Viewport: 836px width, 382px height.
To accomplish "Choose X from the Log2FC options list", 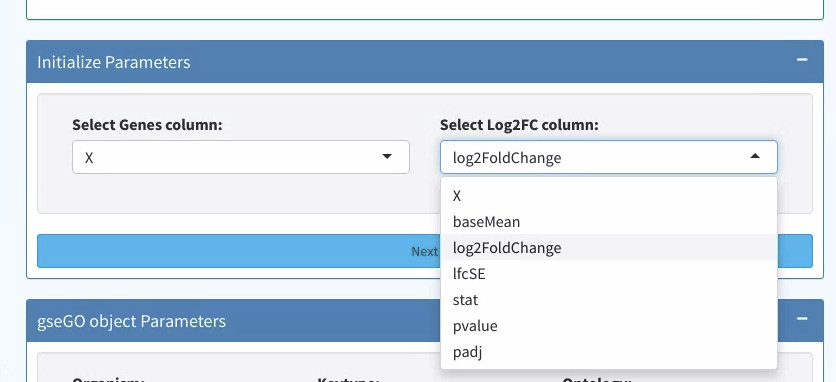I will (x=608, y=196).
